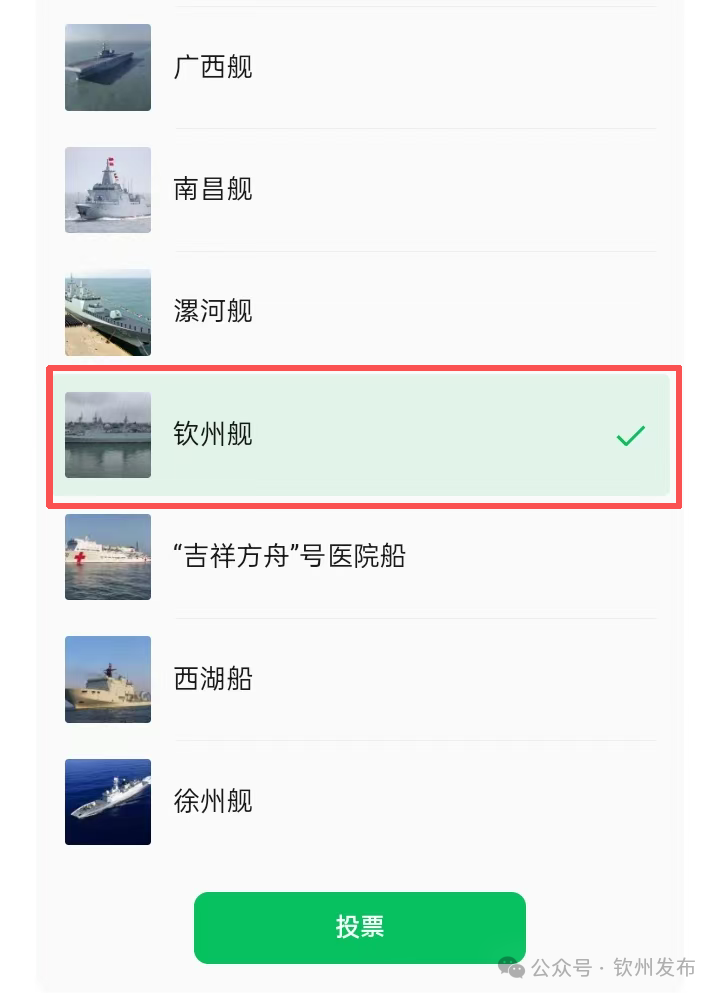Click the 钦州舰 option label text
Image resolution: width=719 pixels, height=997 pixels.
click(x=213, y=435)
